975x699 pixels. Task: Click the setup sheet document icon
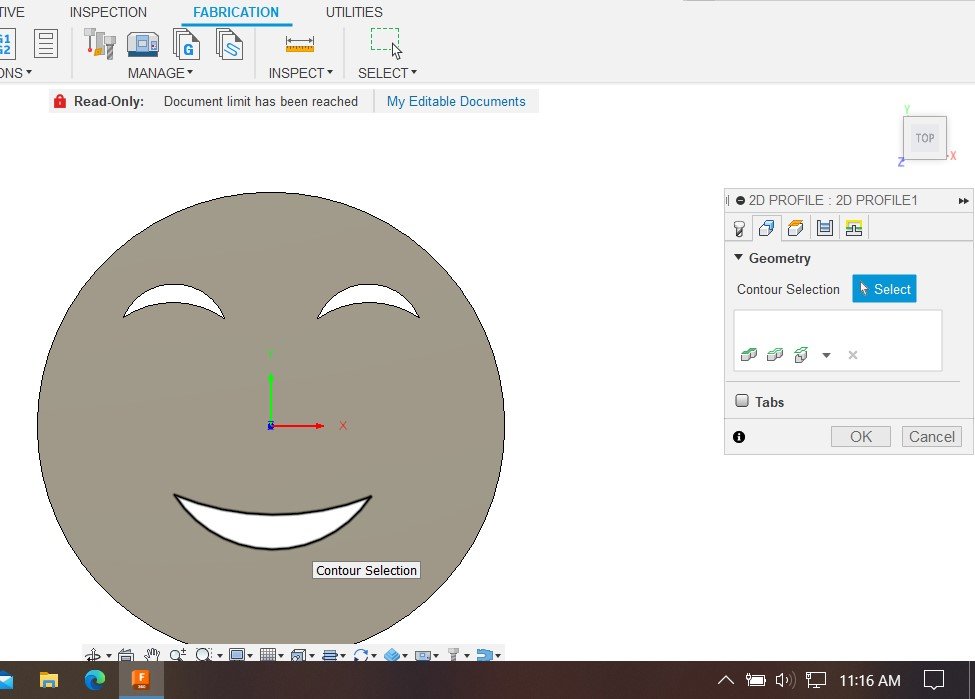click(x=46, y=44)
